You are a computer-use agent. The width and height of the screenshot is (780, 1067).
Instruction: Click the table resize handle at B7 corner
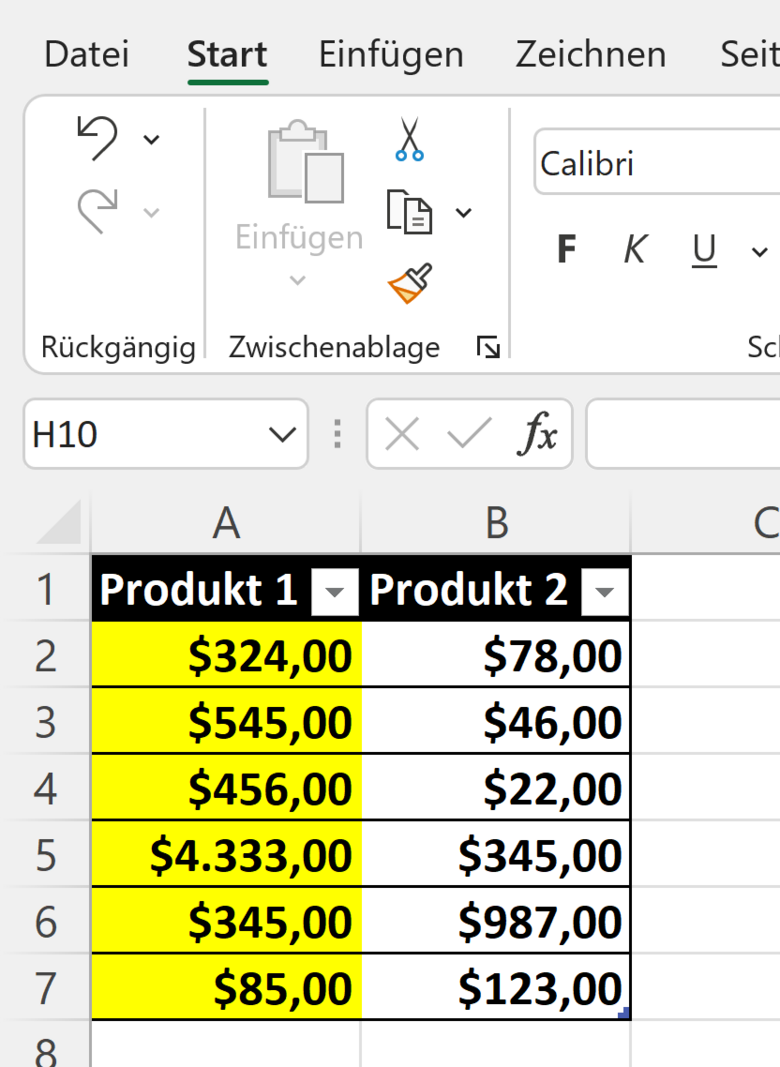click(x=623, y=1013)
